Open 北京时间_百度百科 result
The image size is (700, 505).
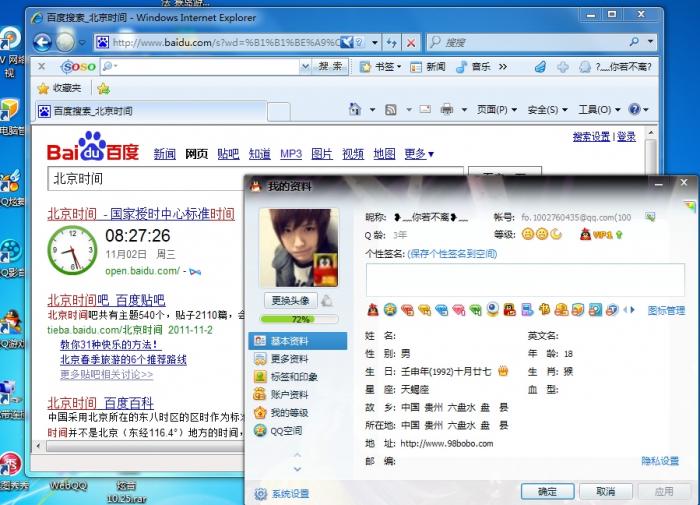[x=100, y=403]
